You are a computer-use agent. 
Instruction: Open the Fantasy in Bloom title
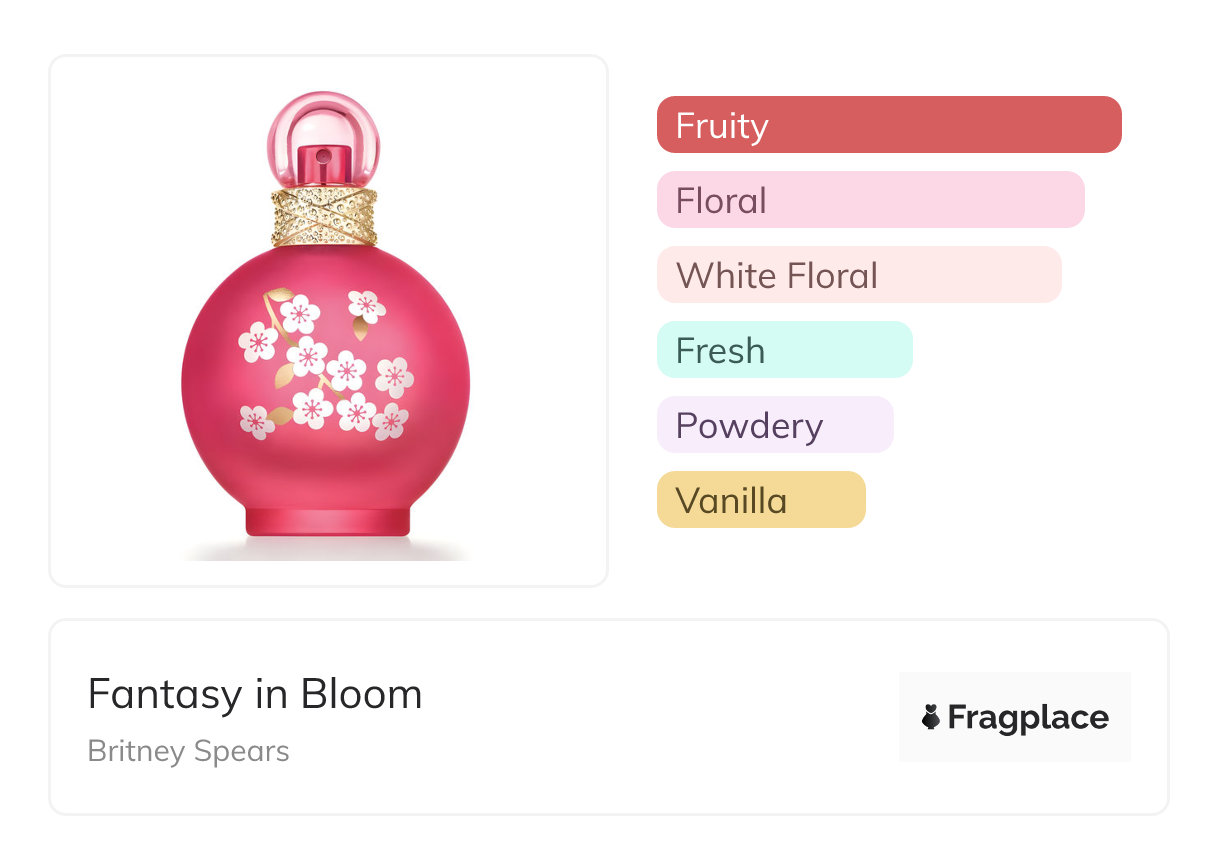(255, 694)
